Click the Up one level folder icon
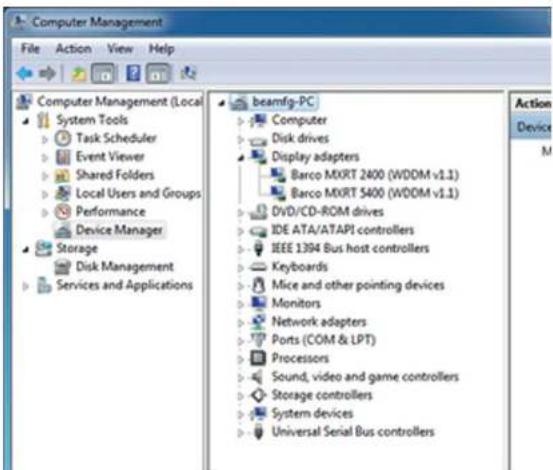 tap(79, 74)
